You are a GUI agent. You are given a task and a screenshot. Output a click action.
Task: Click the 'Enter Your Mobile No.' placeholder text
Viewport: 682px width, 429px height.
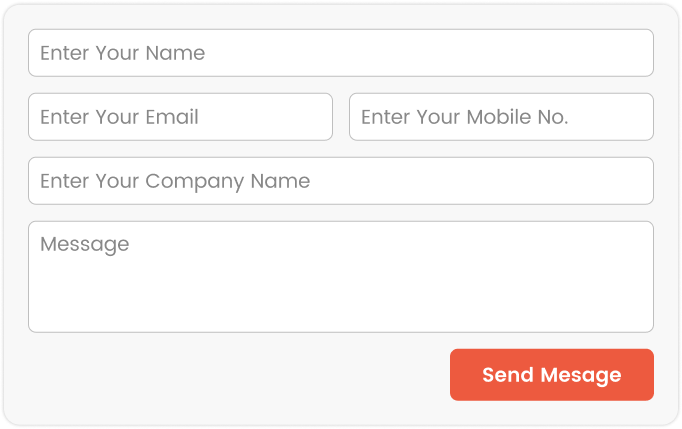464,117
